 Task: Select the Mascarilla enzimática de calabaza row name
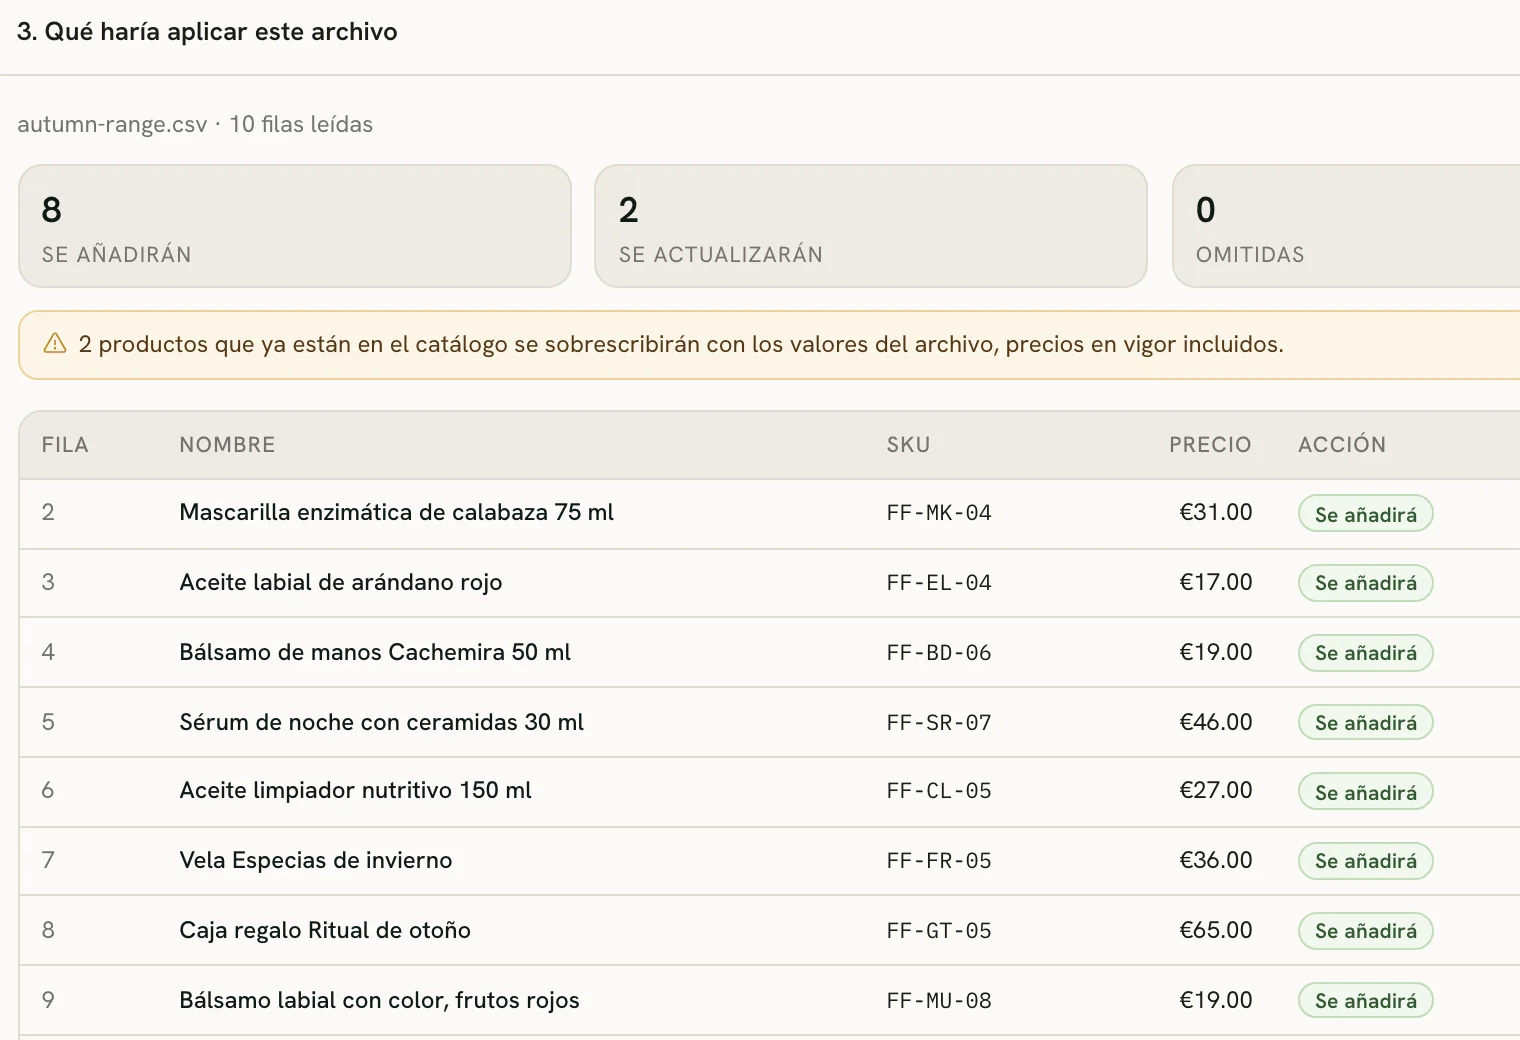[x=396, y=512]
